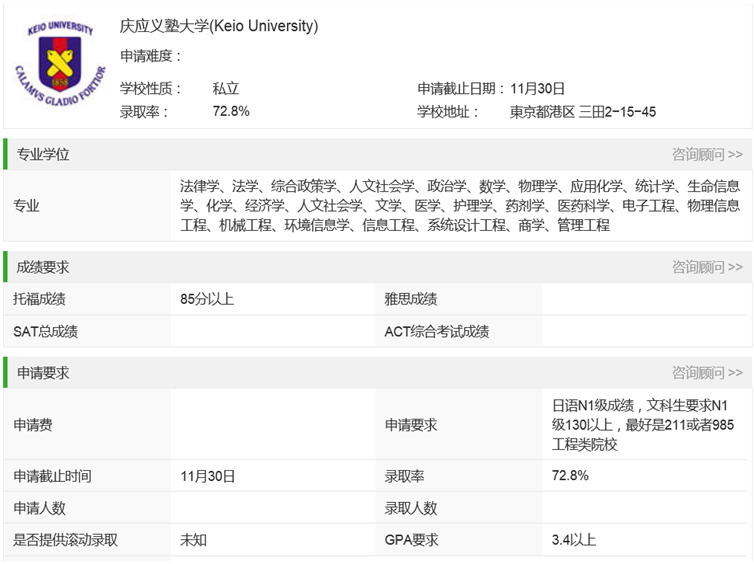754x564 pixels.
Task: Click the GPA value 3.4以上
Action: [x=574, y=540]
